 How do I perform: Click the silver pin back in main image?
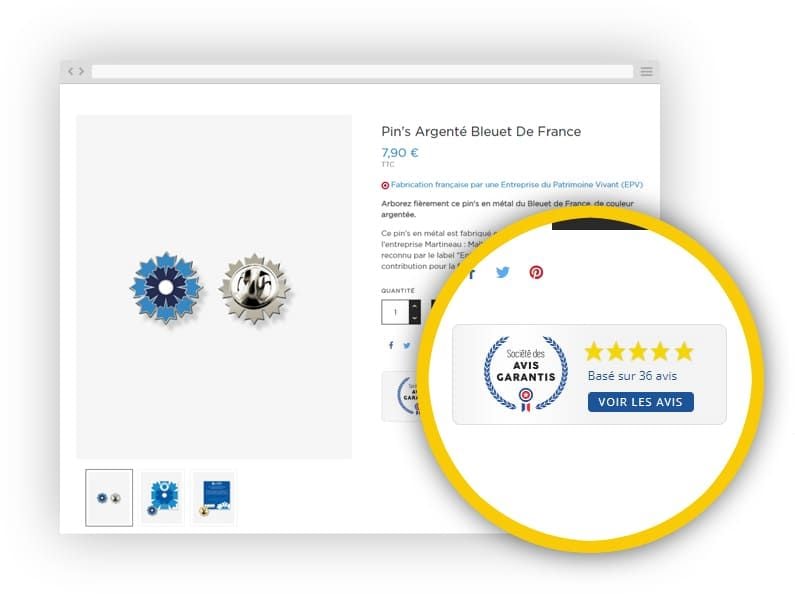(x=255, y=288)
